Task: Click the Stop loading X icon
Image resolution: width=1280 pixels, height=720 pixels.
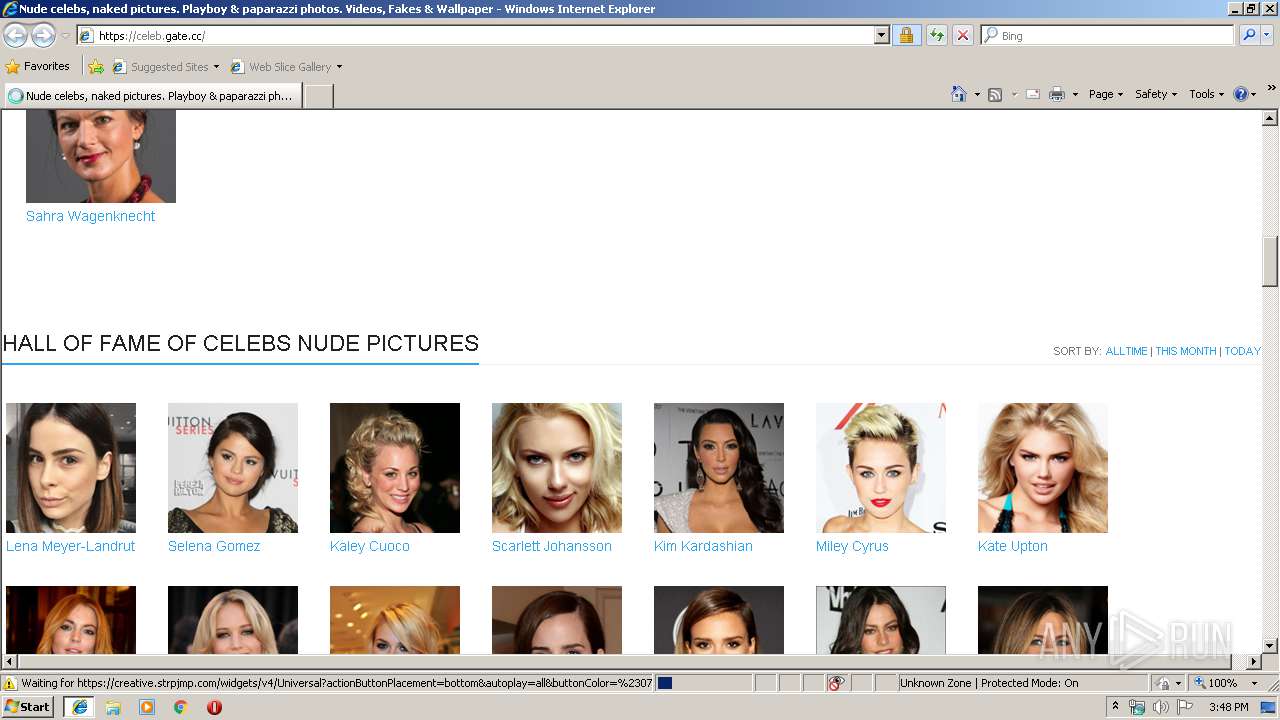Action: pyautogui.click(x=962, y=35)
